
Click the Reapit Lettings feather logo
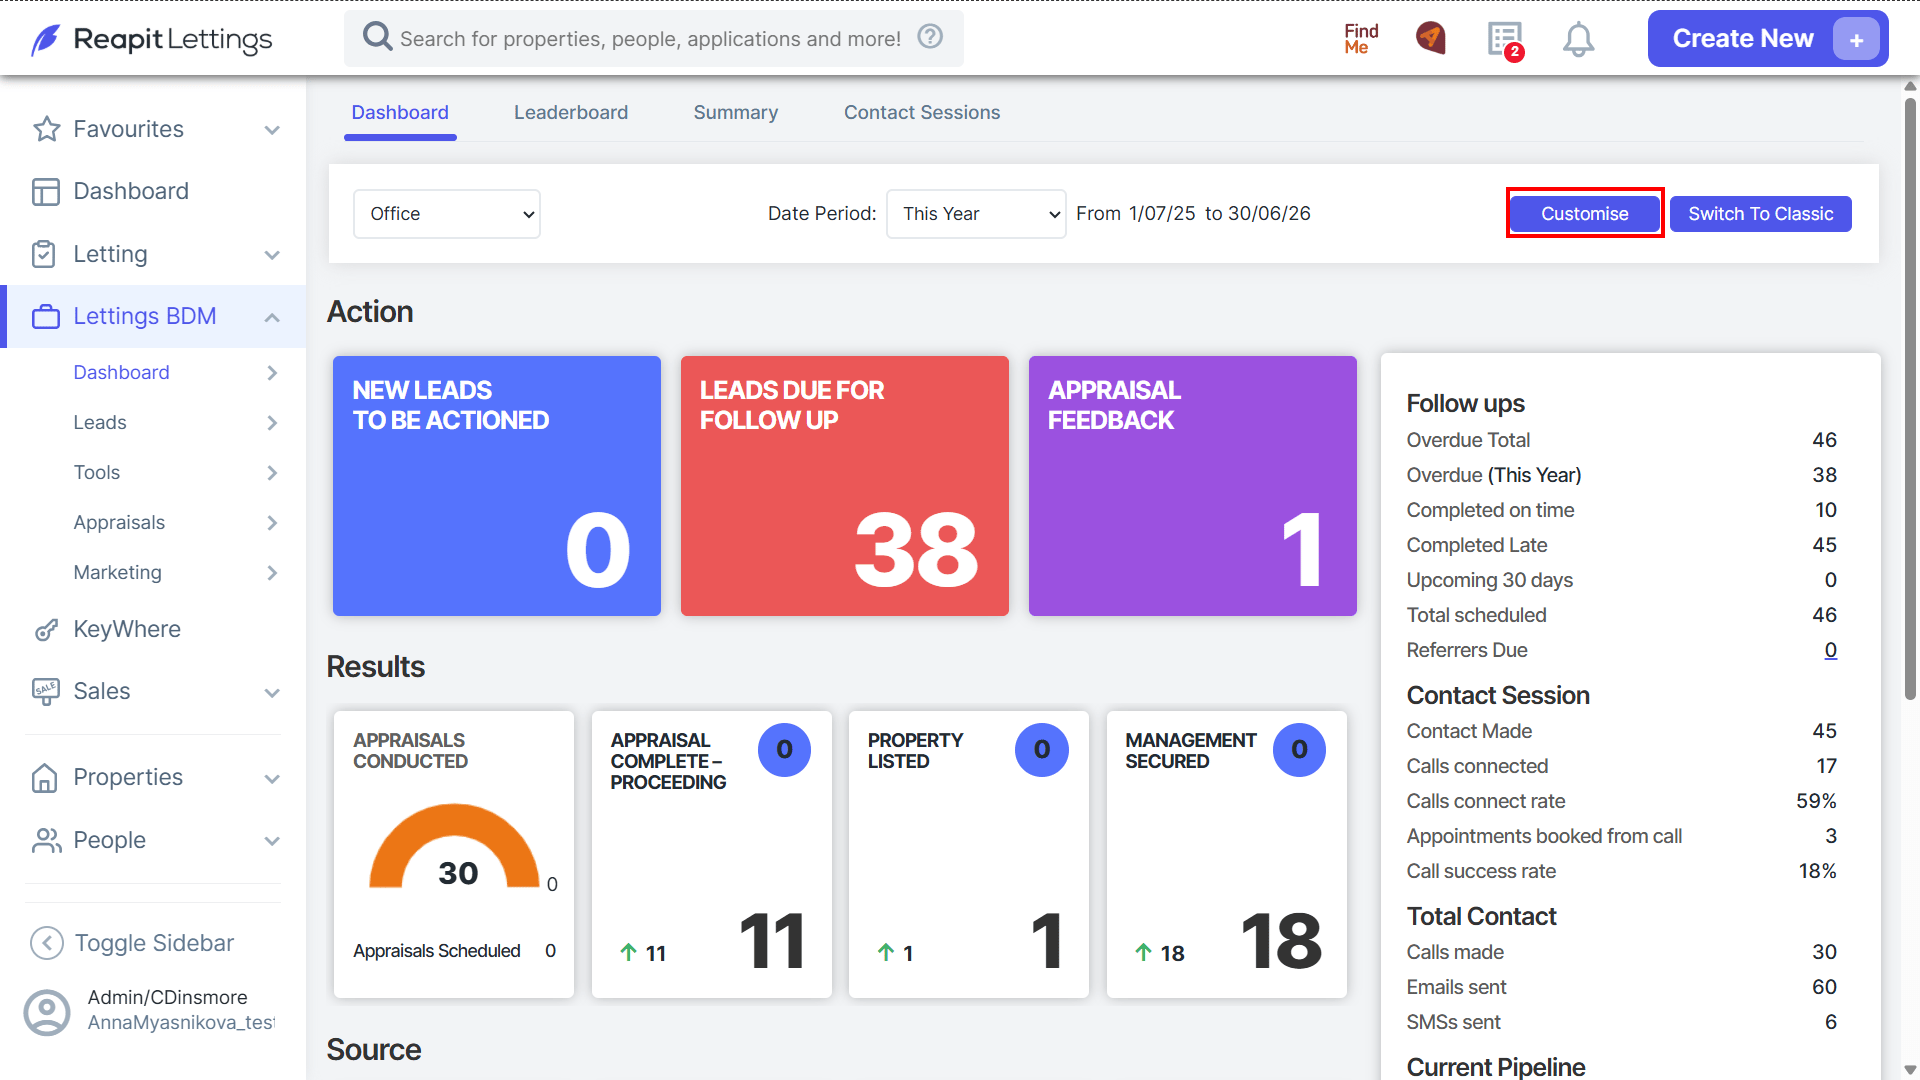pos(45,40)
